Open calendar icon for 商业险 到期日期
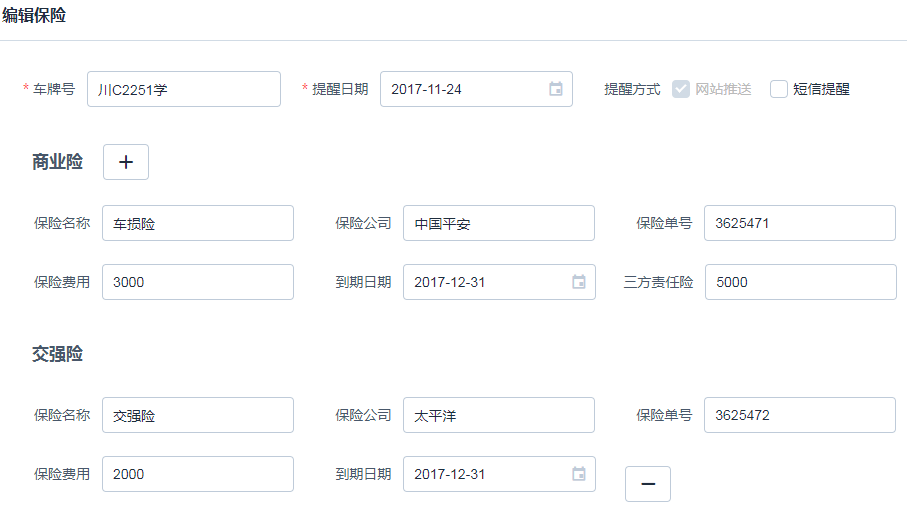This screenshot has height=511, width=907. point(579,282)
